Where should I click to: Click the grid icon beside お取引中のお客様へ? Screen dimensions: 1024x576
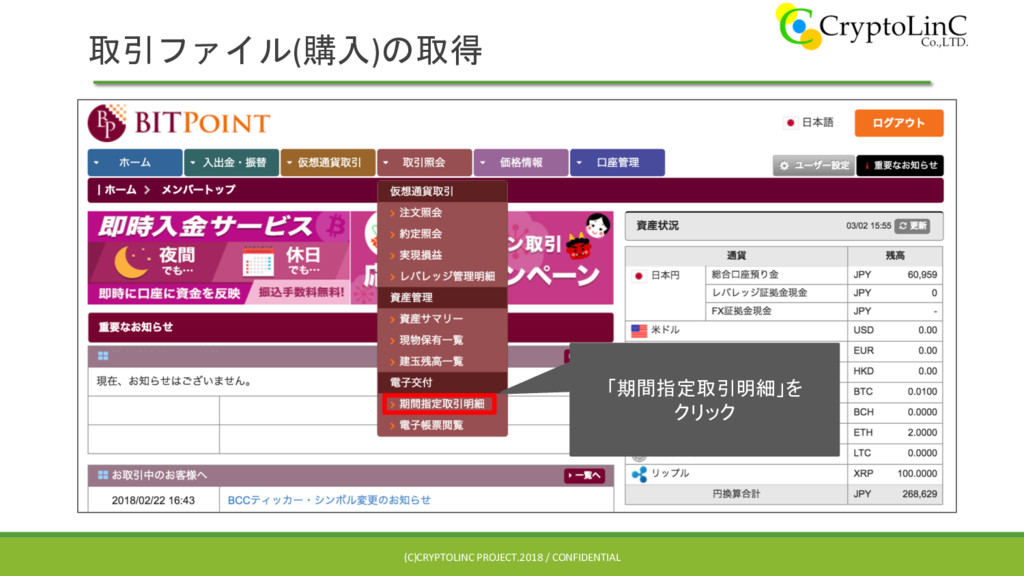pos(103,475)
